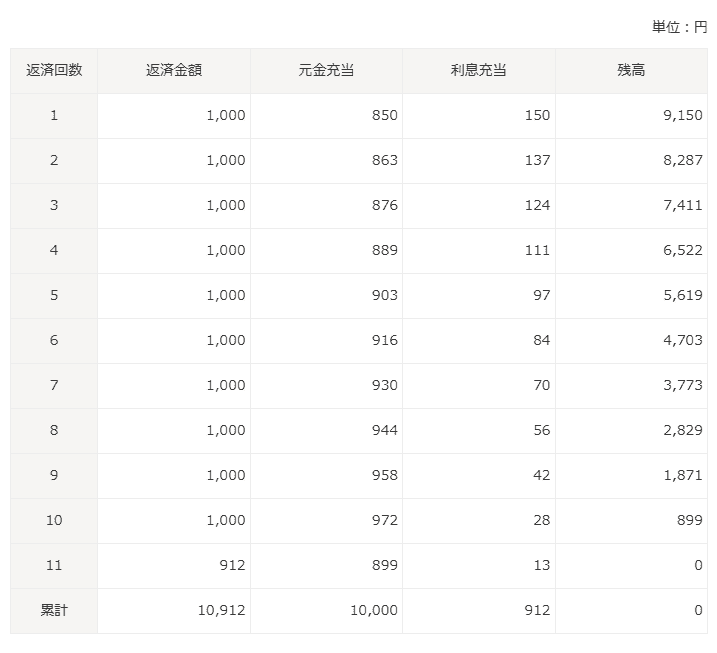
Task: Click interest value 124 in row 3
Action: click(537, 205)
